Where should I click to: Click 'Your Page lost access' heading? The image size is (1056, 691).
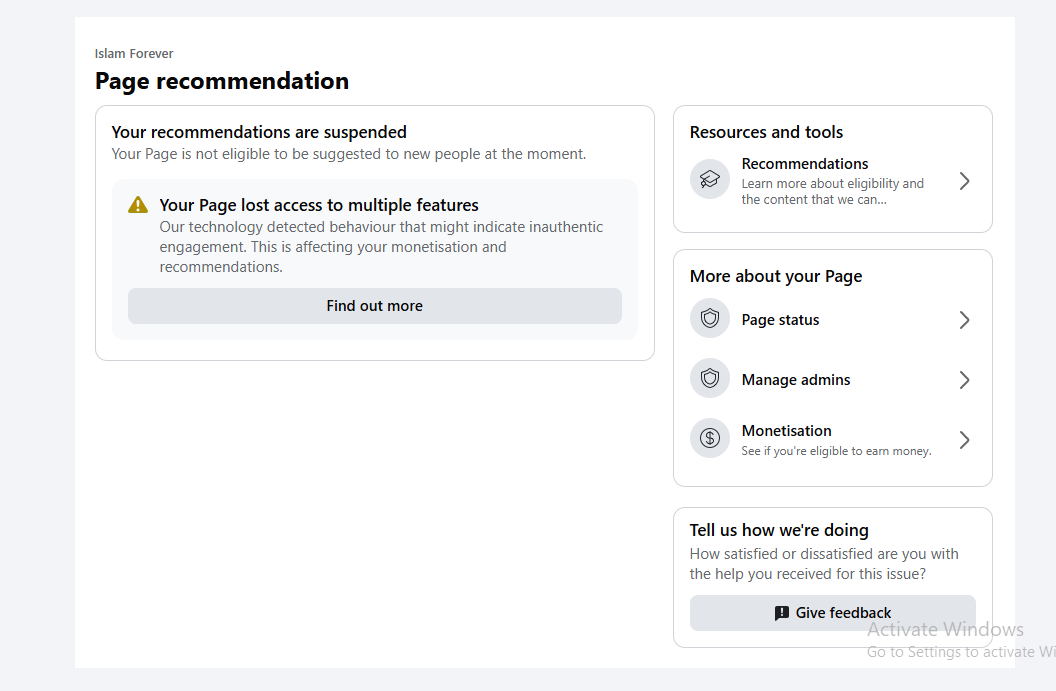click(319, 205)
